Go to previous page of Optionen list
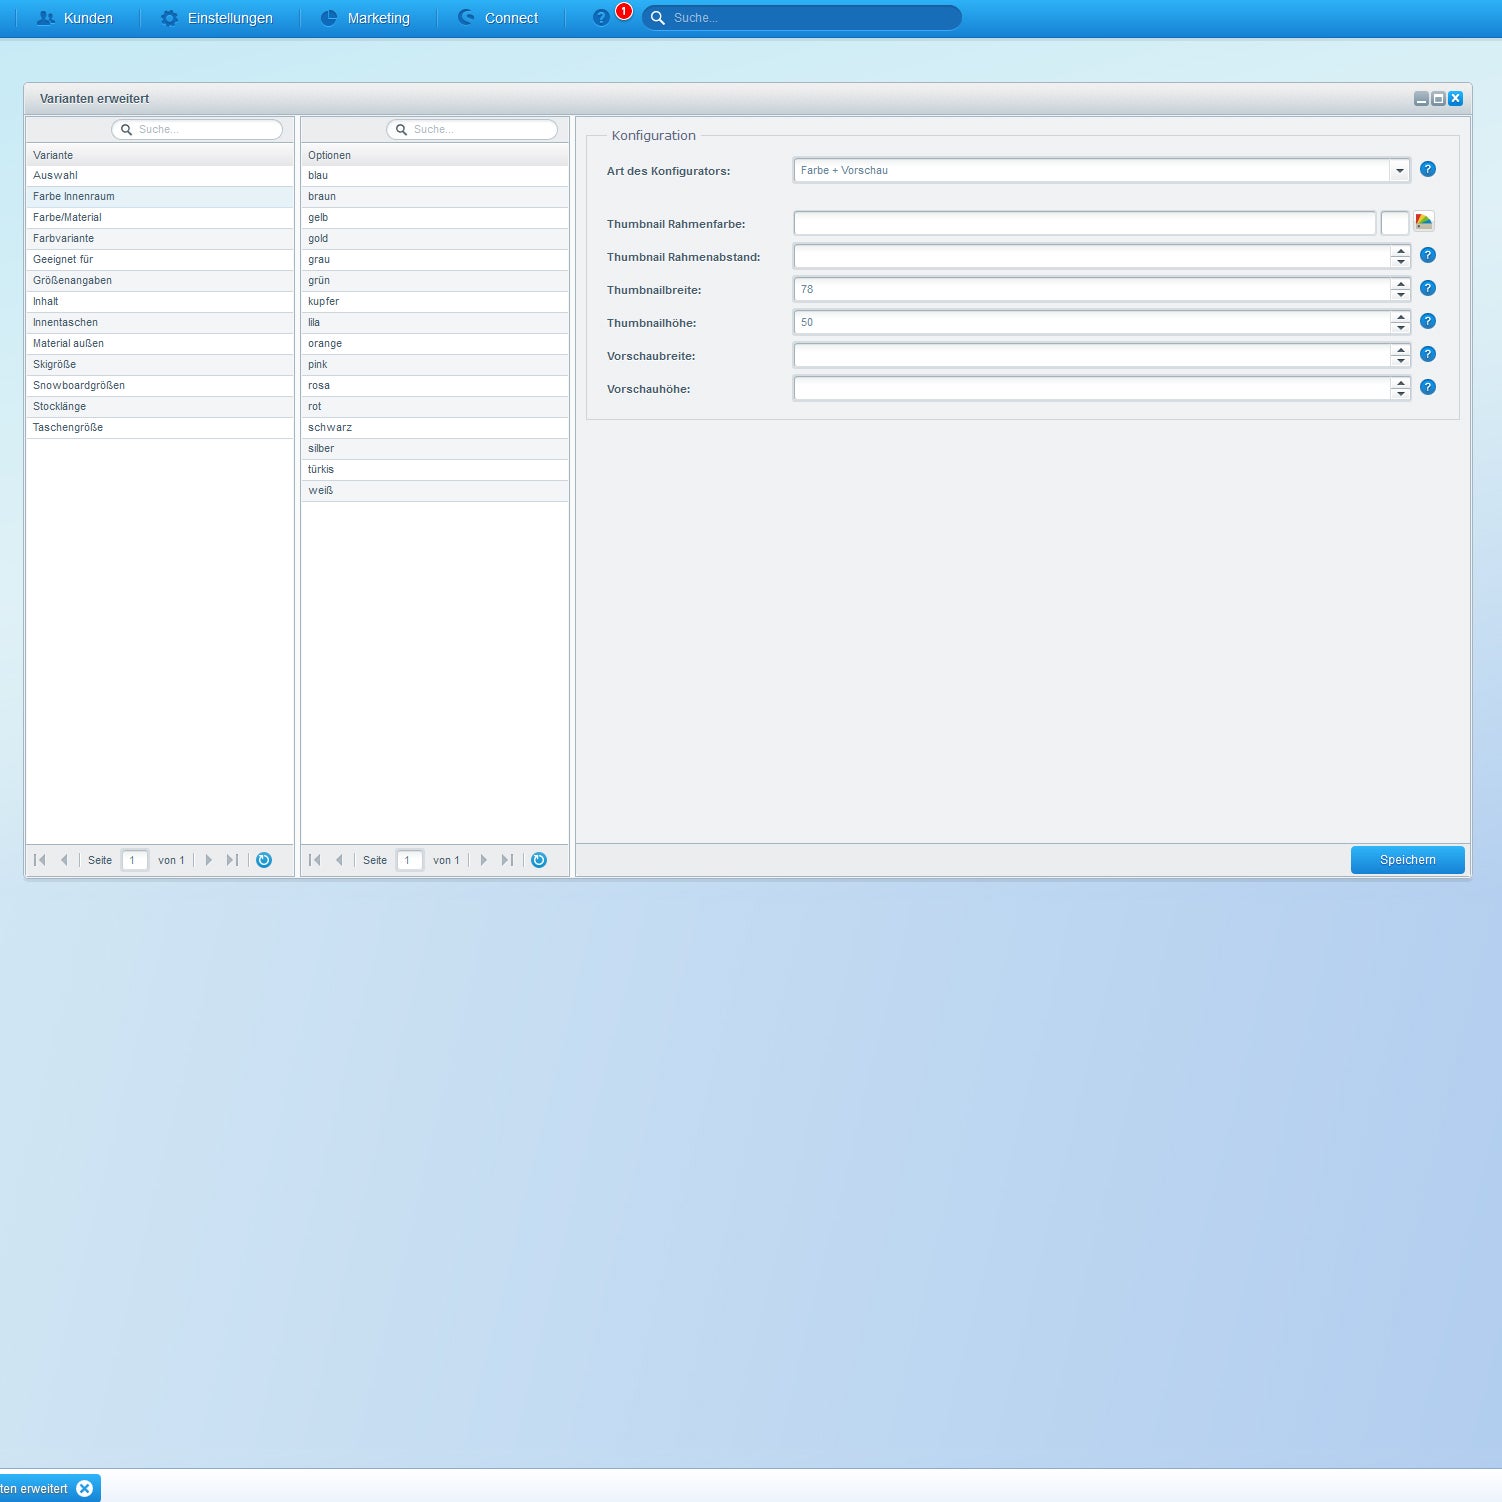1502x1502 pixels. pos(339,860)
